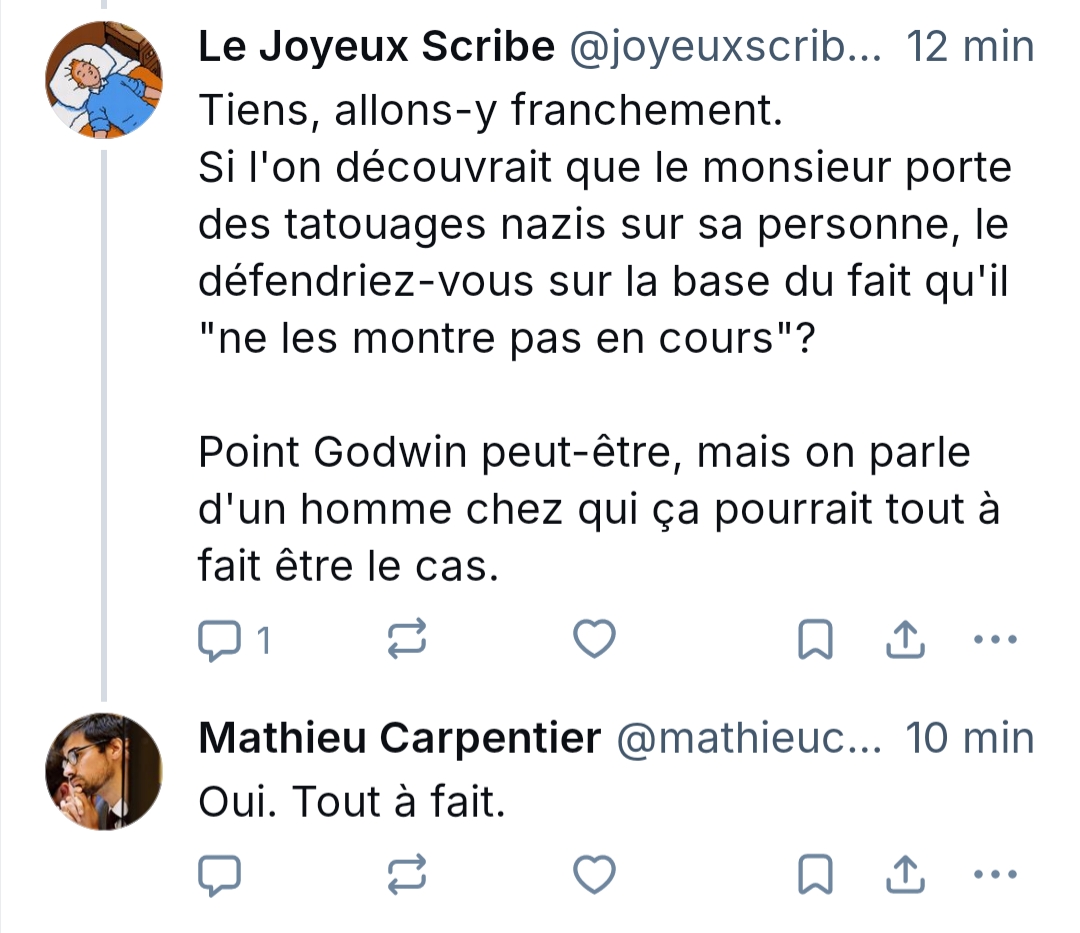Open Le Joyeux Scribe display name
This screenshot has width=1080, height=933.
(x=376, y=47)
